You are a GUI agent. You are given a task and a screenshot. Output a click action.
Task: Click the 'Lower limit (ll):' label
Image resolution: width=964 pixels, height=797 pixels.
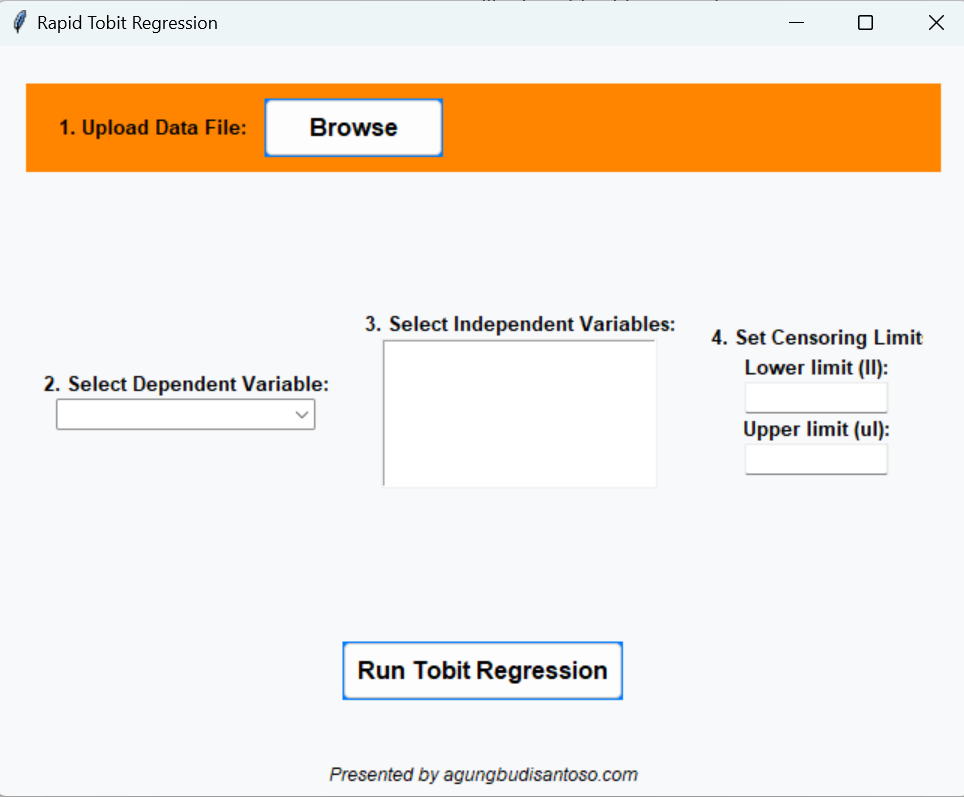click(816, 368)
